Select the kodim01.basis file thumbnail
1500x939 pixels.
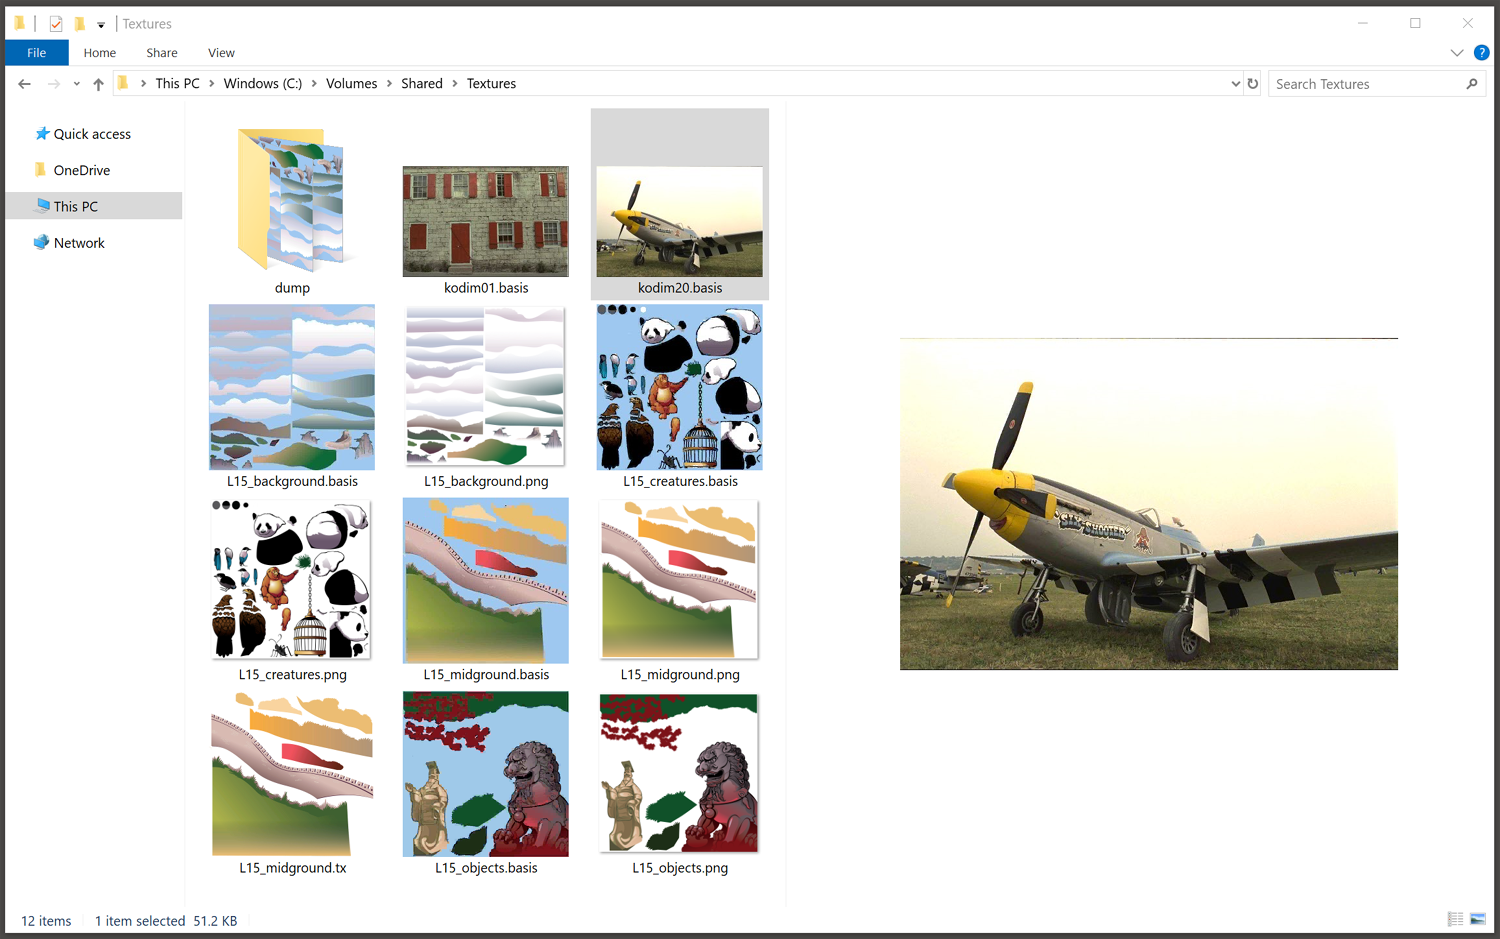tap(486, 221)
